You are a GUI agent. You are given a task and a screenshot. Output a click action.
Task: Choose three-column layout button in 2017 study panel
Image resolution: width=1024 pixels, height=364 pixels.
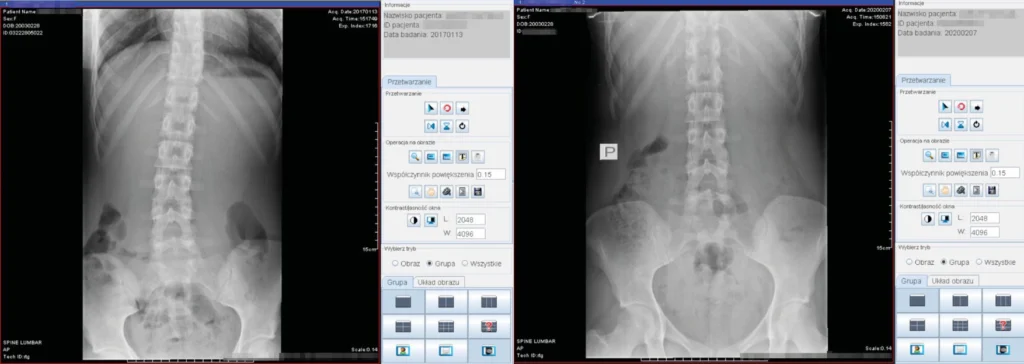tap(489, 302)
